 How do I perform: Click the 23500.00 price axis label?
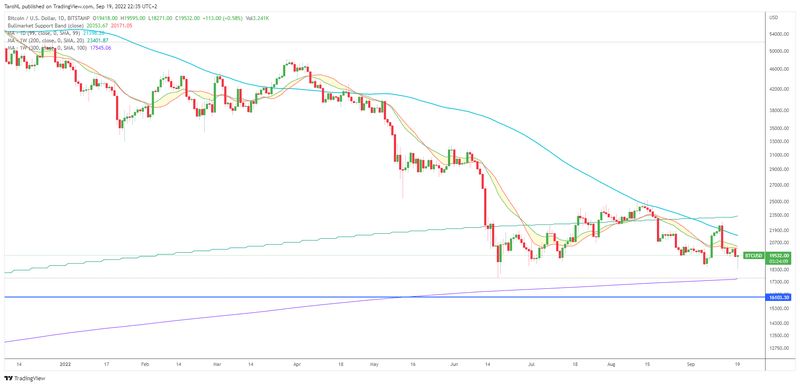[779, 215]
